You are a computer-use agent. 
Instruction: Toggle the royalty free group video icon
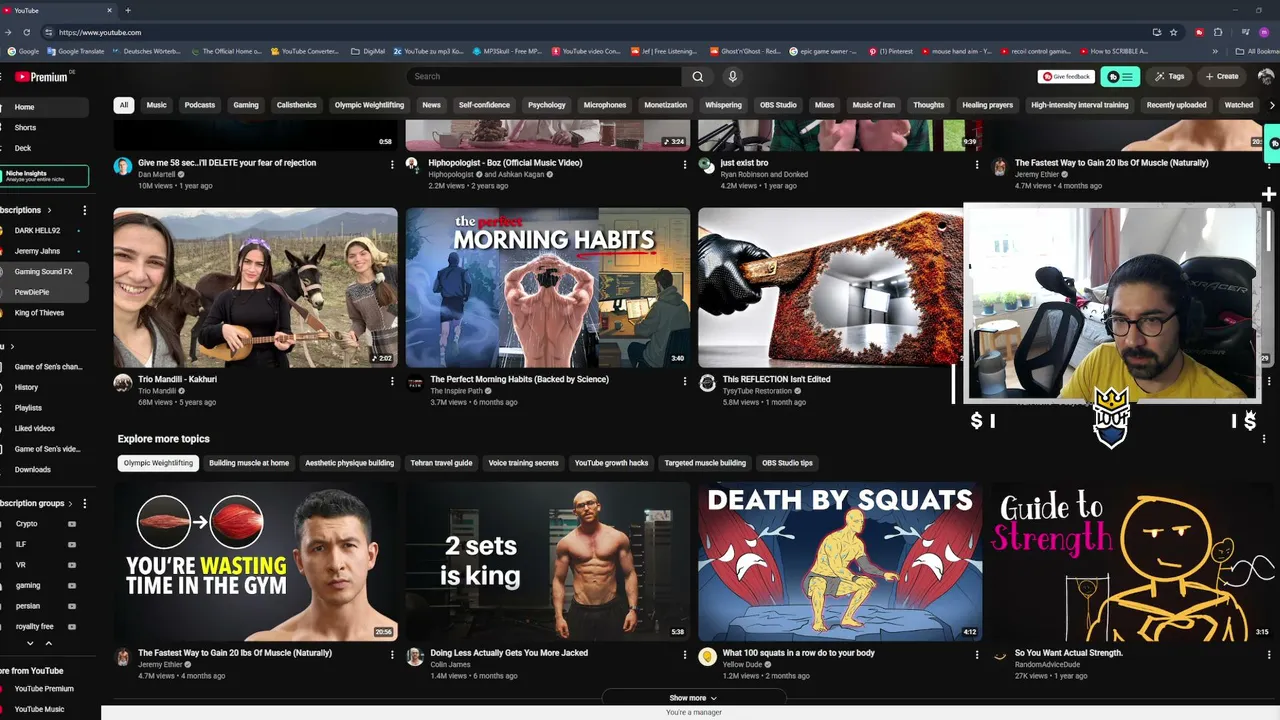72,626
